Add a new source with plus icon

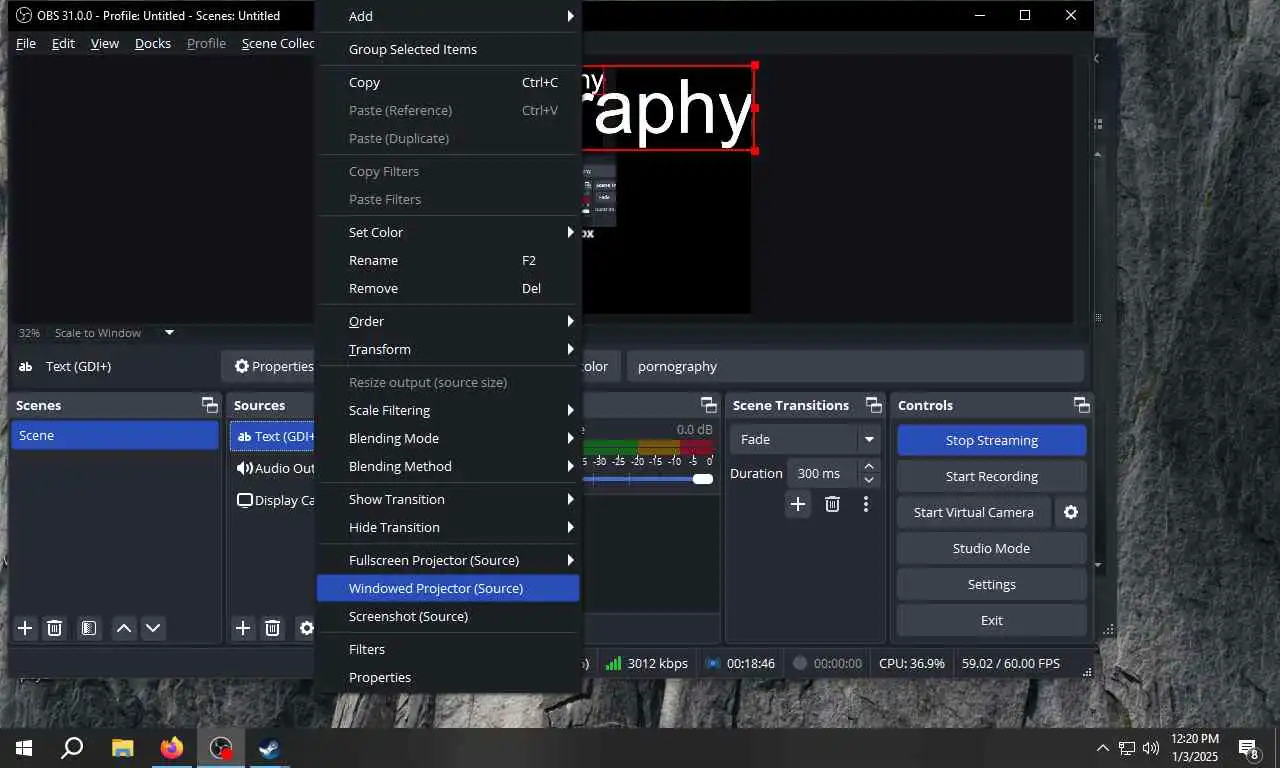tap(243, 628)
